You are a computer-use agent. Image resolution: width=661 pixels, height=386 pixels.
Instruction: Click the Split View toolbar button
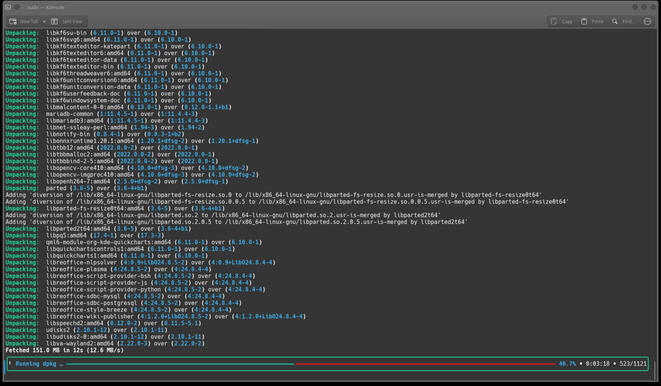(x=67, y=21)
